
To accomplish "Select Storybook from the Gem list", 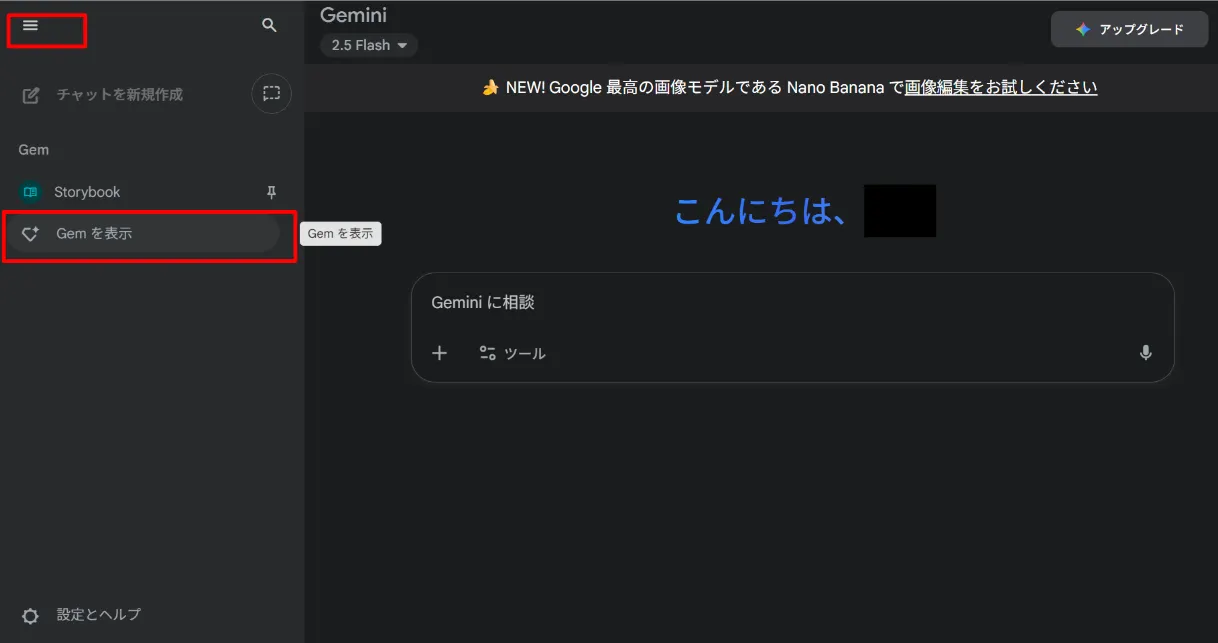I will [87, 192].
